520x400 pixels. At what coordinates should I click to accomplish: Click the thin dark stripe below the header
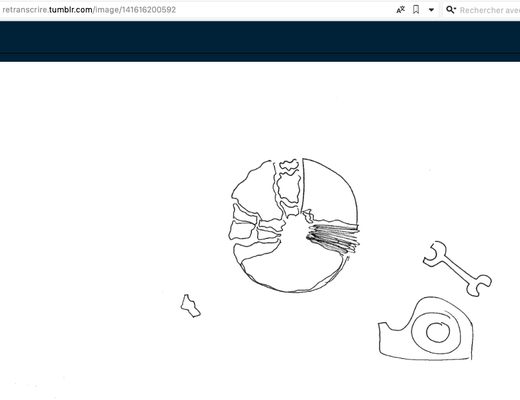point(260,57)
